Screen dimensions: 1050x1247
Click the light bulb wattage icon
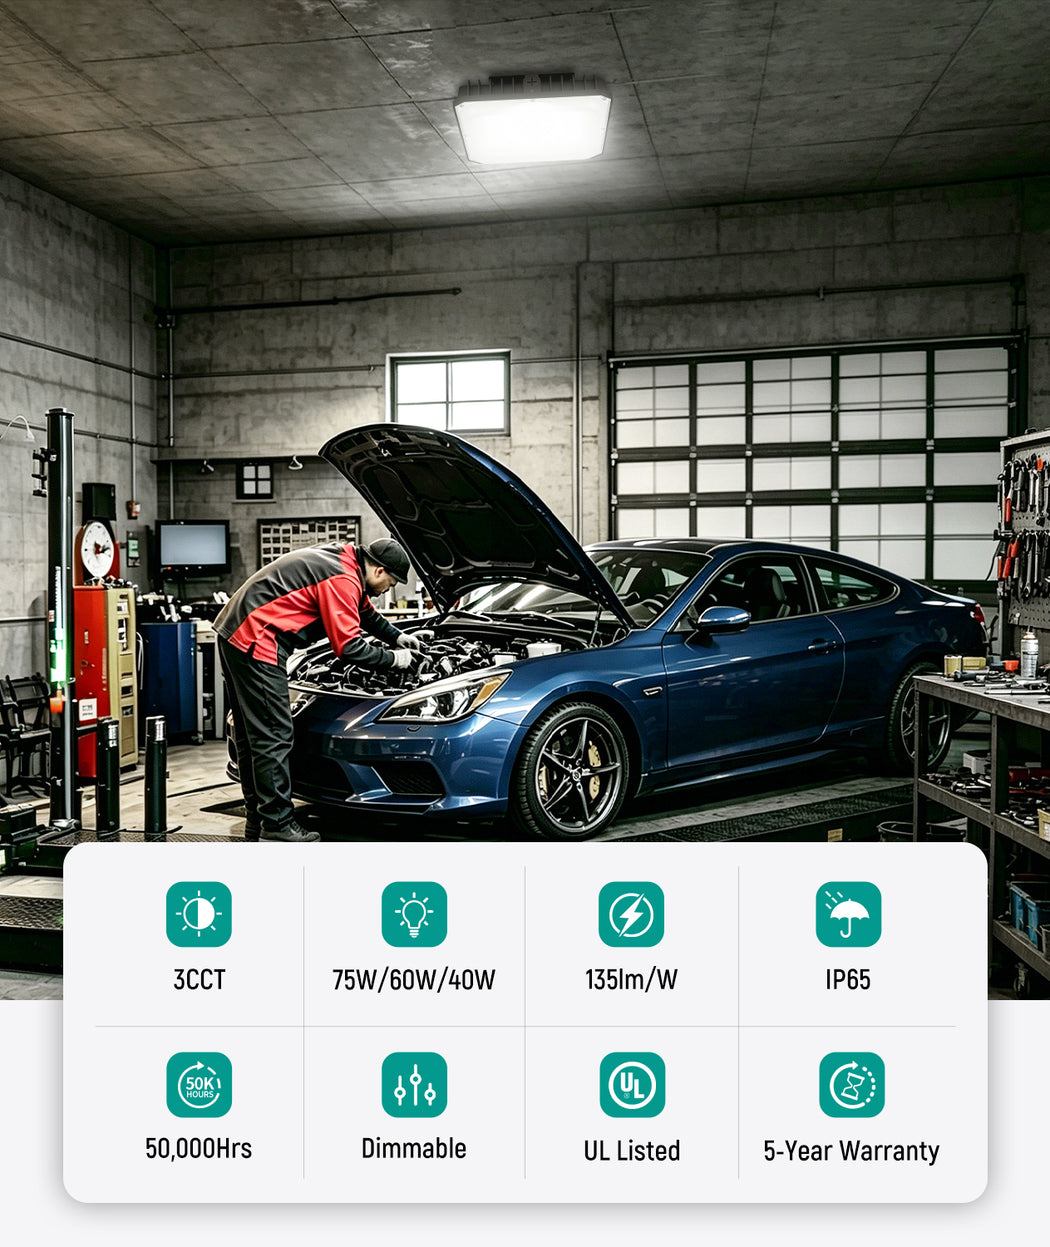point(414,914)
